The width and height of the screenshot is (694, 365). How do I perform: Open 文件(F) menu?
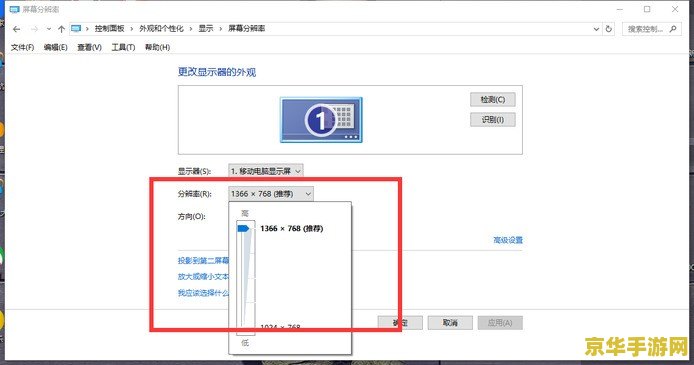click(22, 47)
